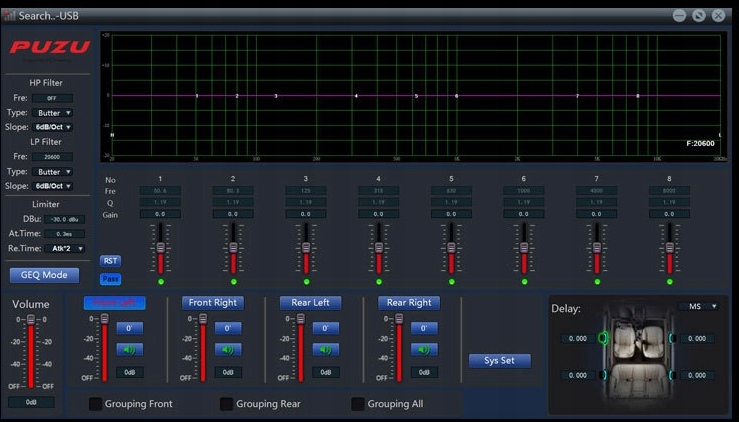Click the green indicator under EQ band 1

click(x=160, y=282)
